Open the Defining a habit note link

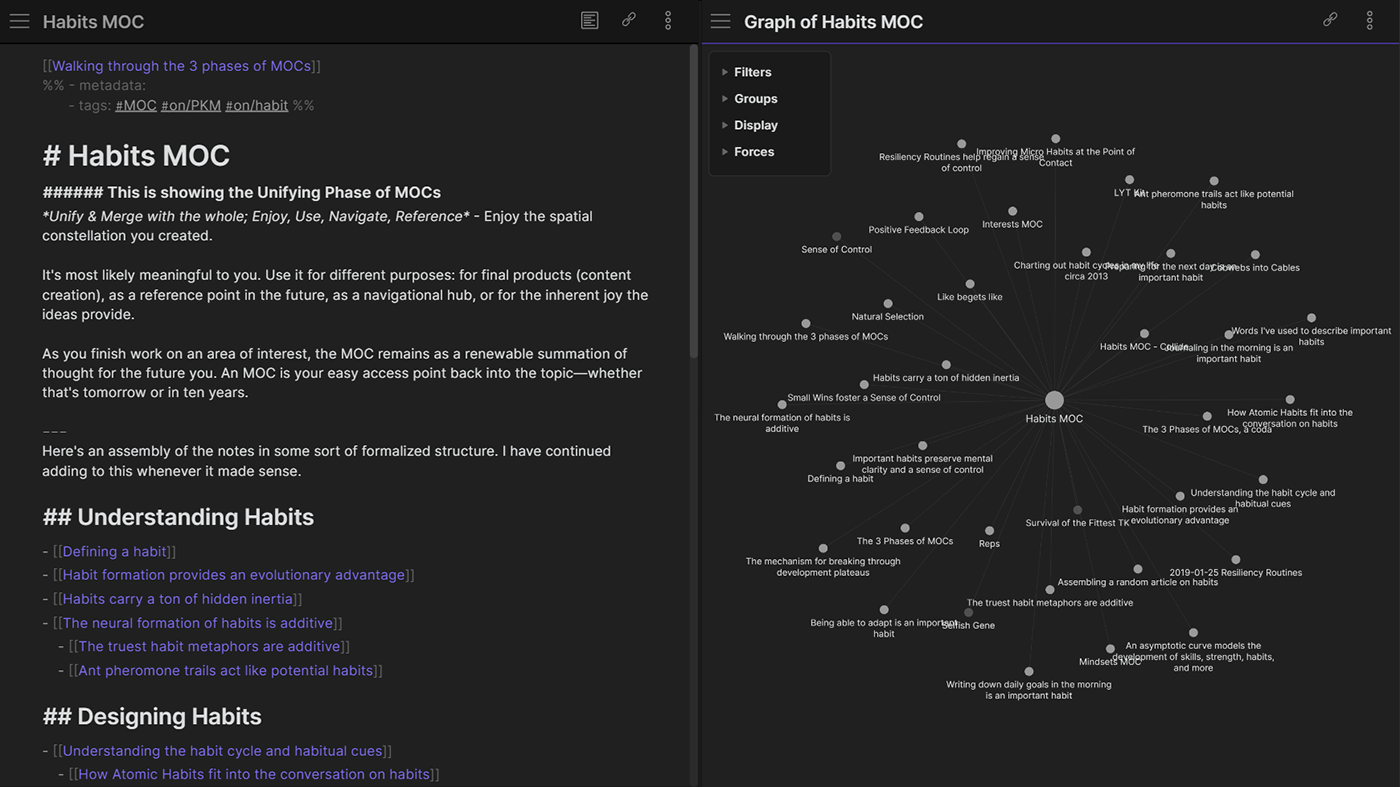coord(113,551)
